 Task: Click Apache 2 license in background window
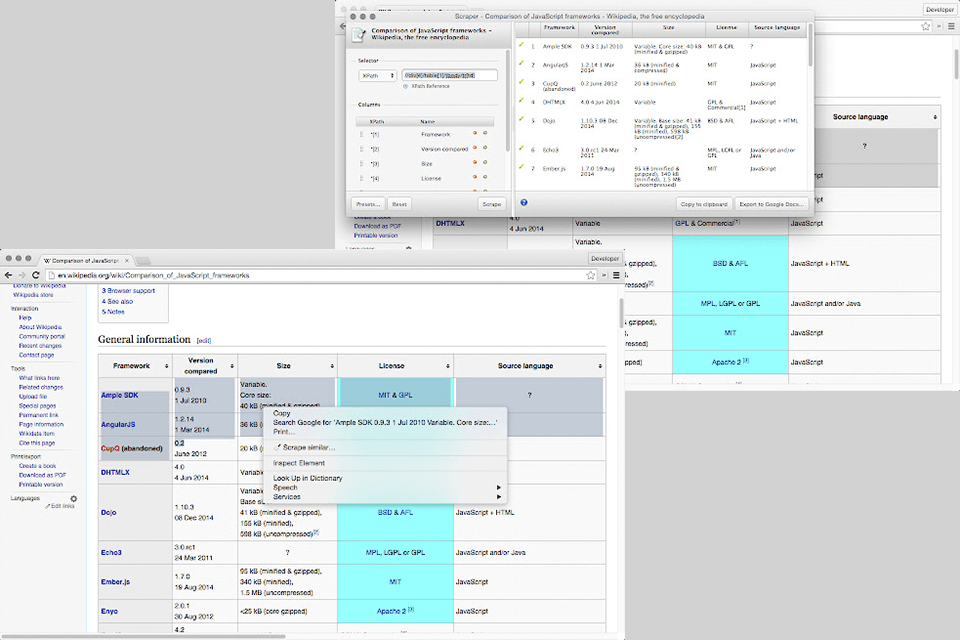pos(726,362)
